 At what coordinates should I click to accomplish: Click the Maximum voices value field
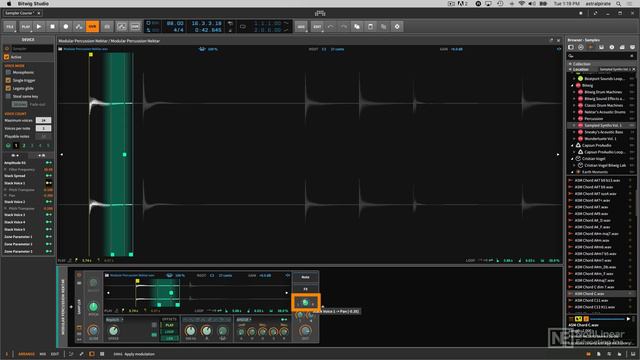pyautogui.click(x=43, y=120)
